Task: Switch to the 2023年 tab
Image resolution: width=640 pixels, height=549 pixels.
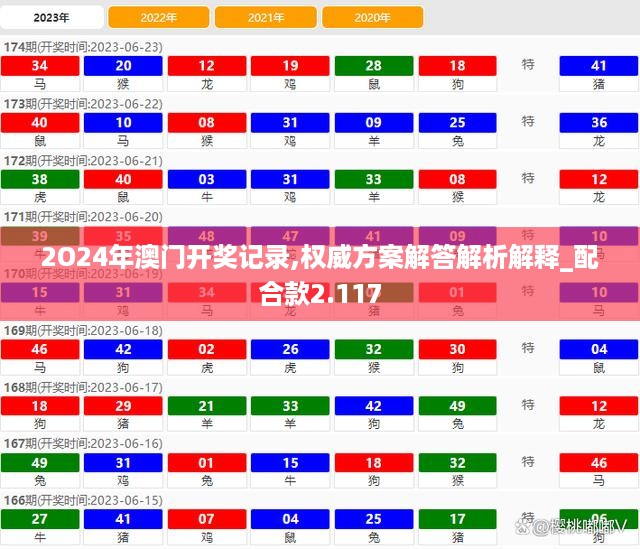Action: 52,17
